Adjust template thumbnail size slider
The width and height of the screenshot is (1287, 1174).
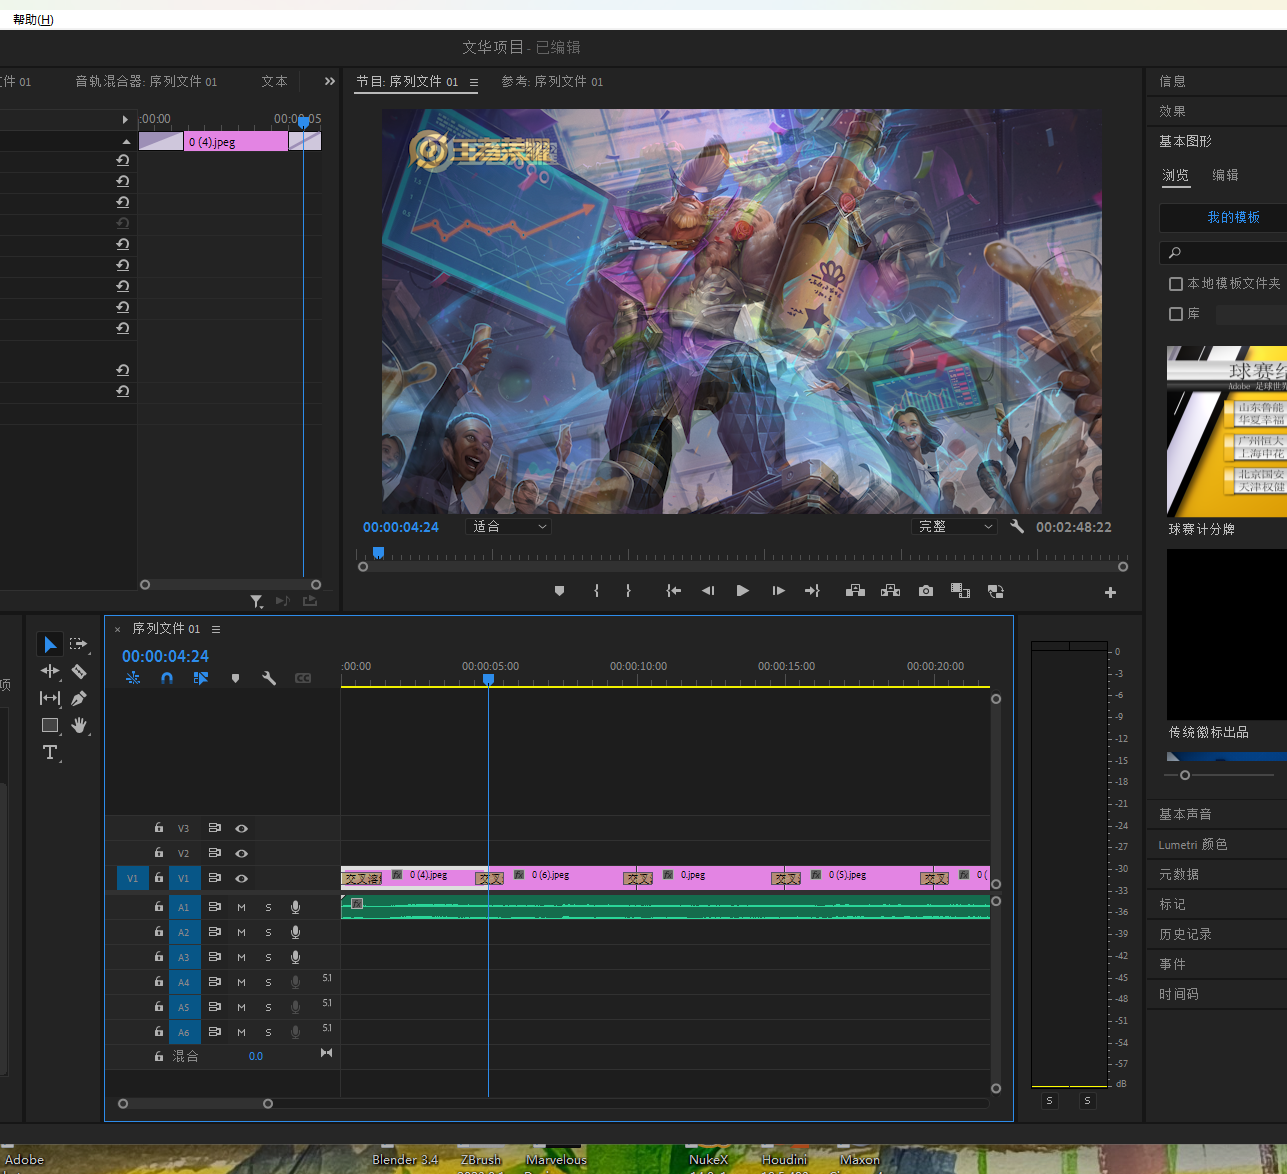[1185, 775]
